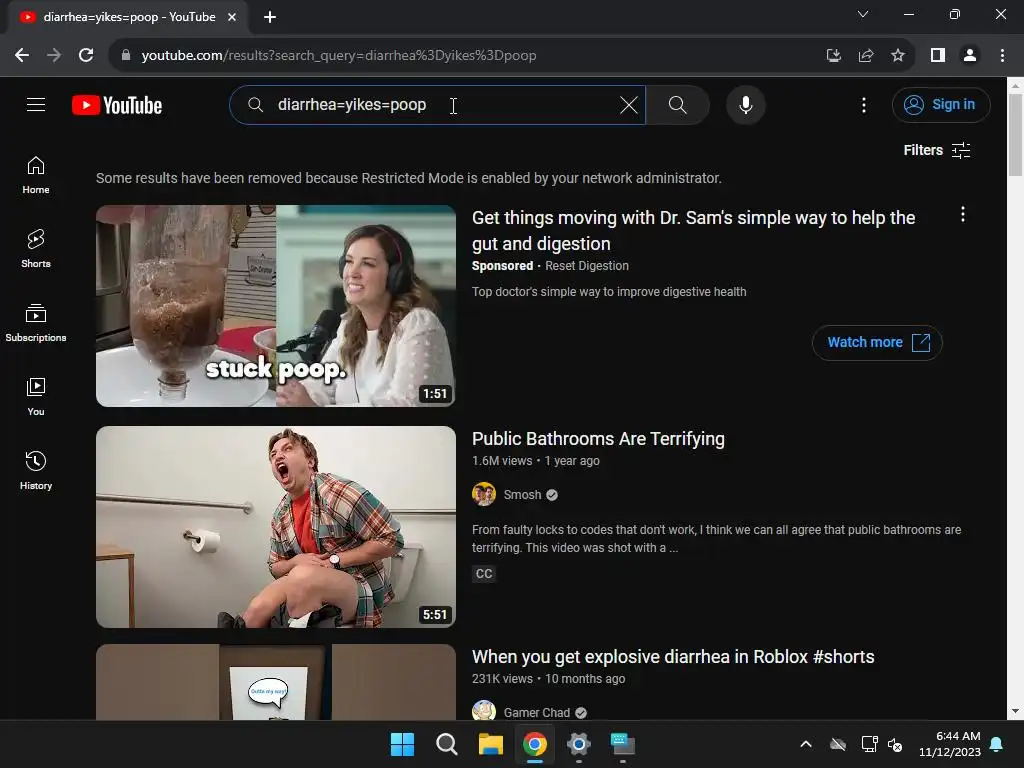Select the diarrhea=yikes=poop YouTube tab

click(x=129, y=18)
